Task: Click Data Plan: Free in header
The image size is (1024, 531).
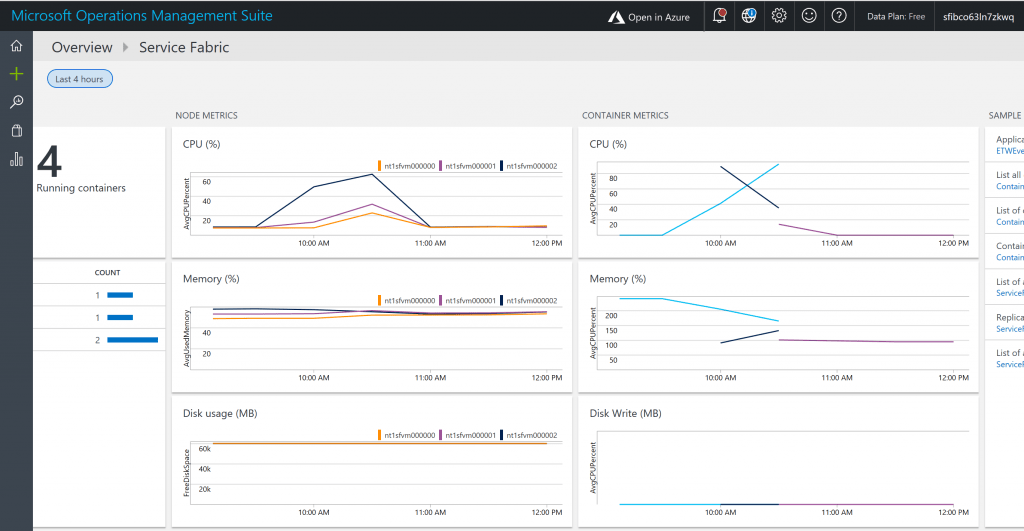Action: click(x=896, y=17)
